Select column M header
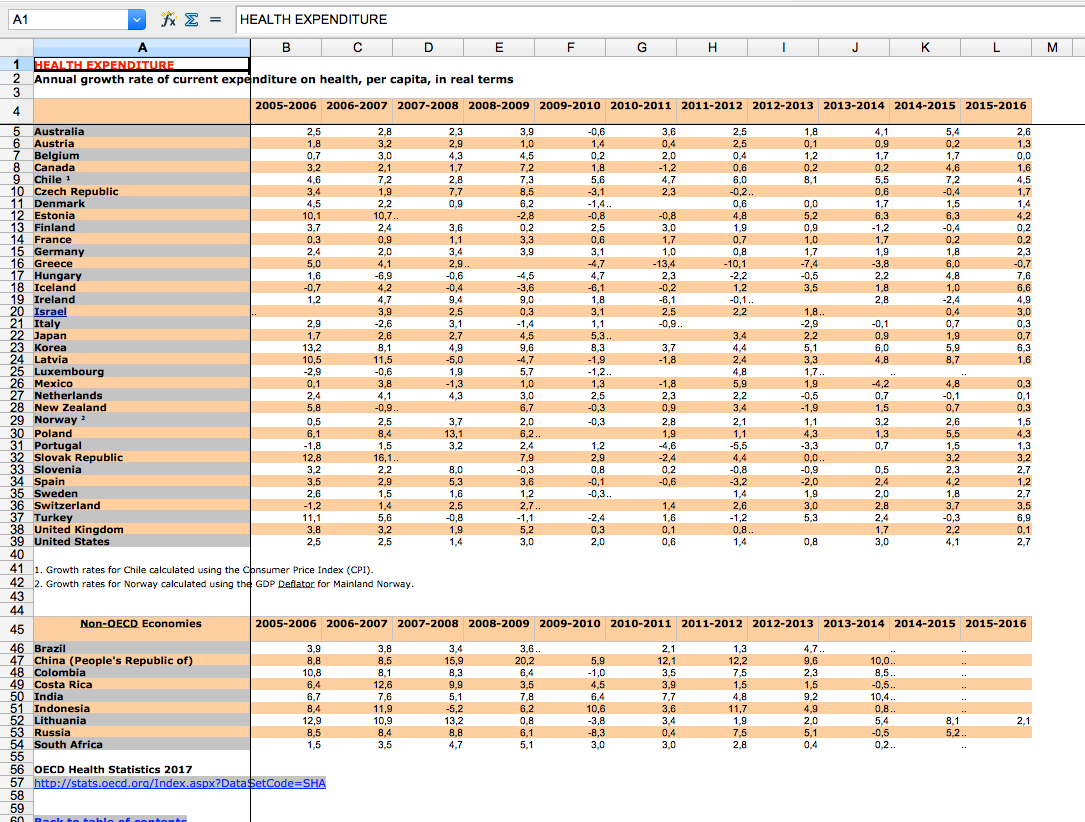Viewport: 1085px width, 822px height. point(1051,47)
